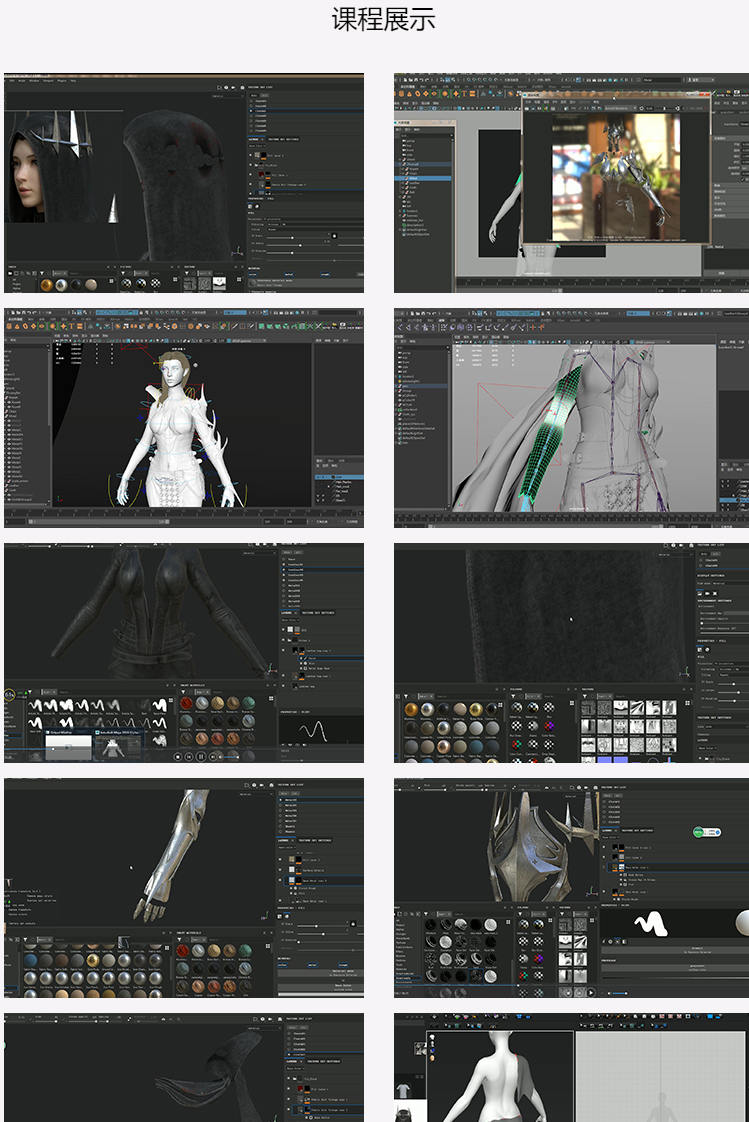Click the white brush stroke preview in the helmet screenshot

tap(651, 923)
